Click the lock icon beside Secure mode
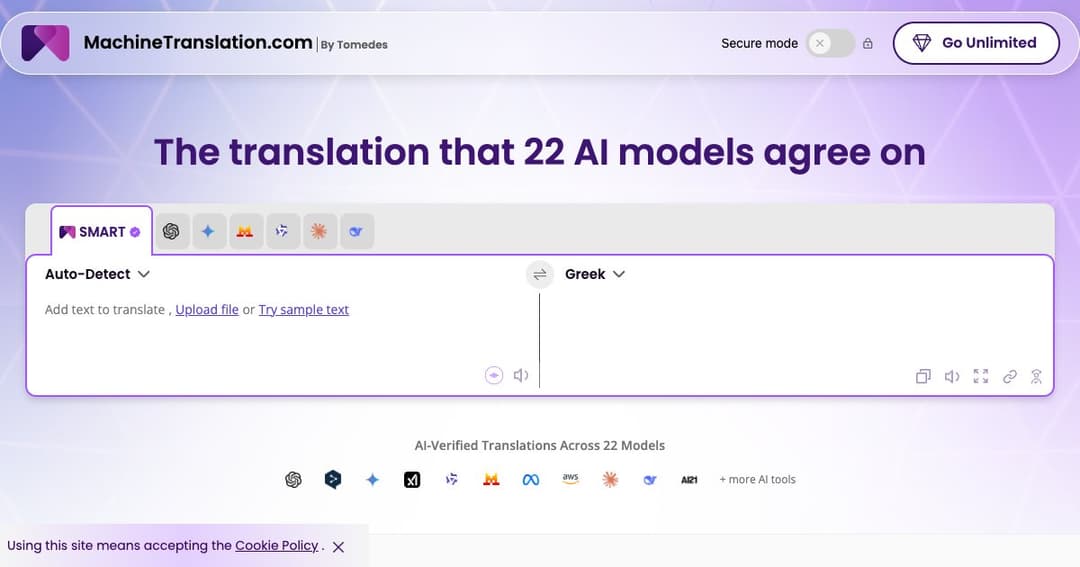The height and width of the screenshot is (567, 1080). pyautogui.click(x=868, y=43)
